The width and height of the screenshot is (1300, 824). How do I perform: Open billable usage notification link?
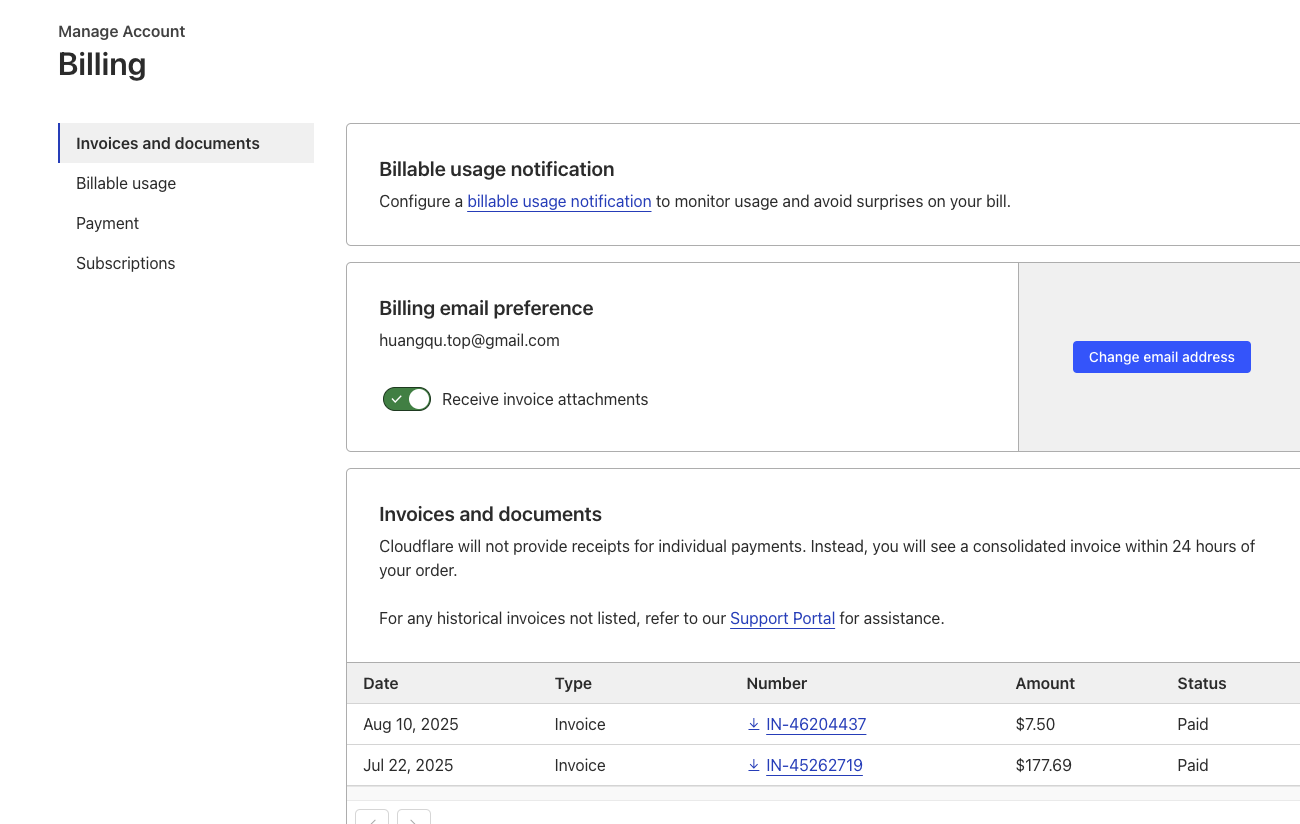[559, 201]
